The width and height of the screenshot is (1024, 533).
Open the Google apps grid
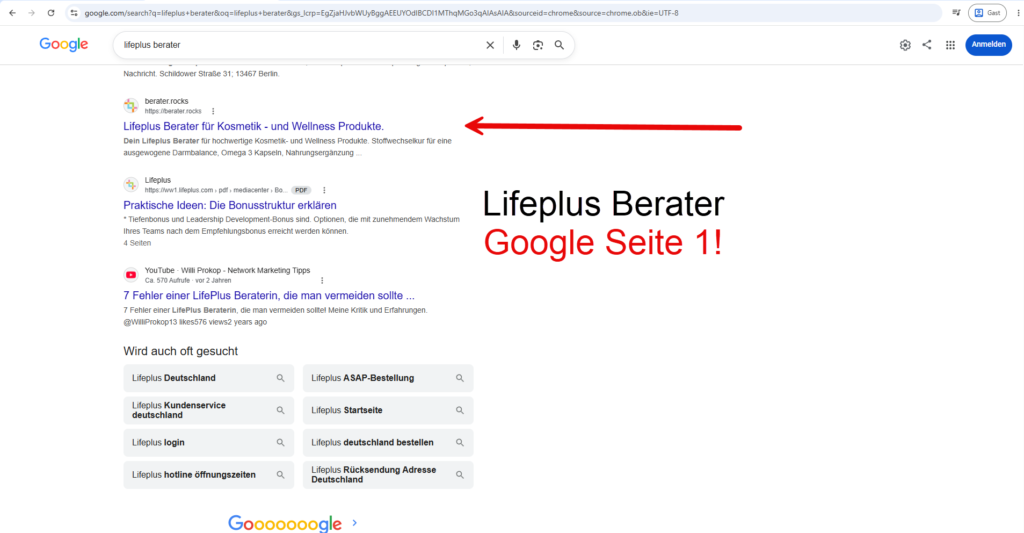[950, 45]
